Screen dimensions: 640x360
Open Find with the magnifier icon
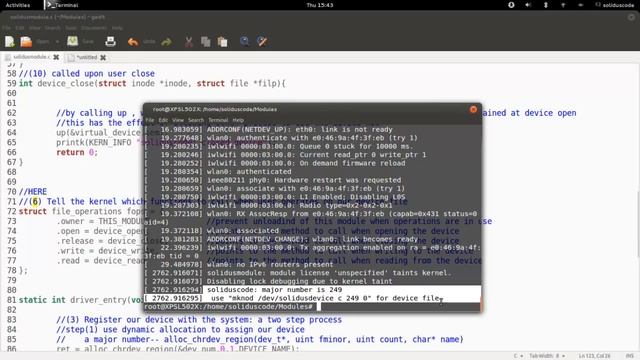(x=244, y=41)
